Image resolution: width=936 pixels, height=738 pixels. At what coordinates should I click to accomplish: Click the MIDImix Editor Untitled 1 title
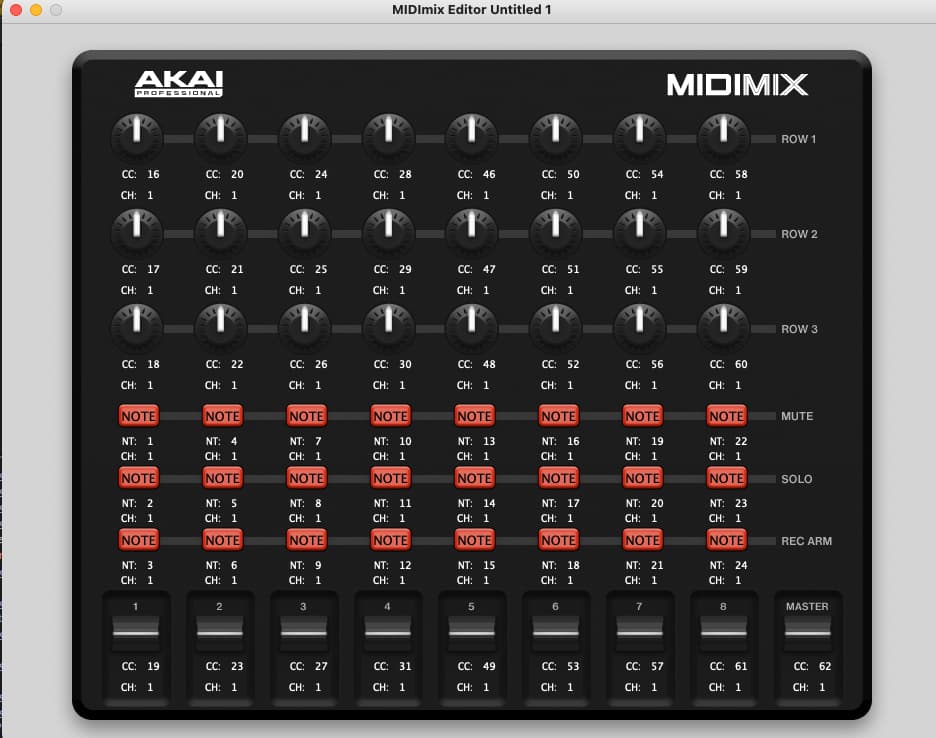click(472, 10)
